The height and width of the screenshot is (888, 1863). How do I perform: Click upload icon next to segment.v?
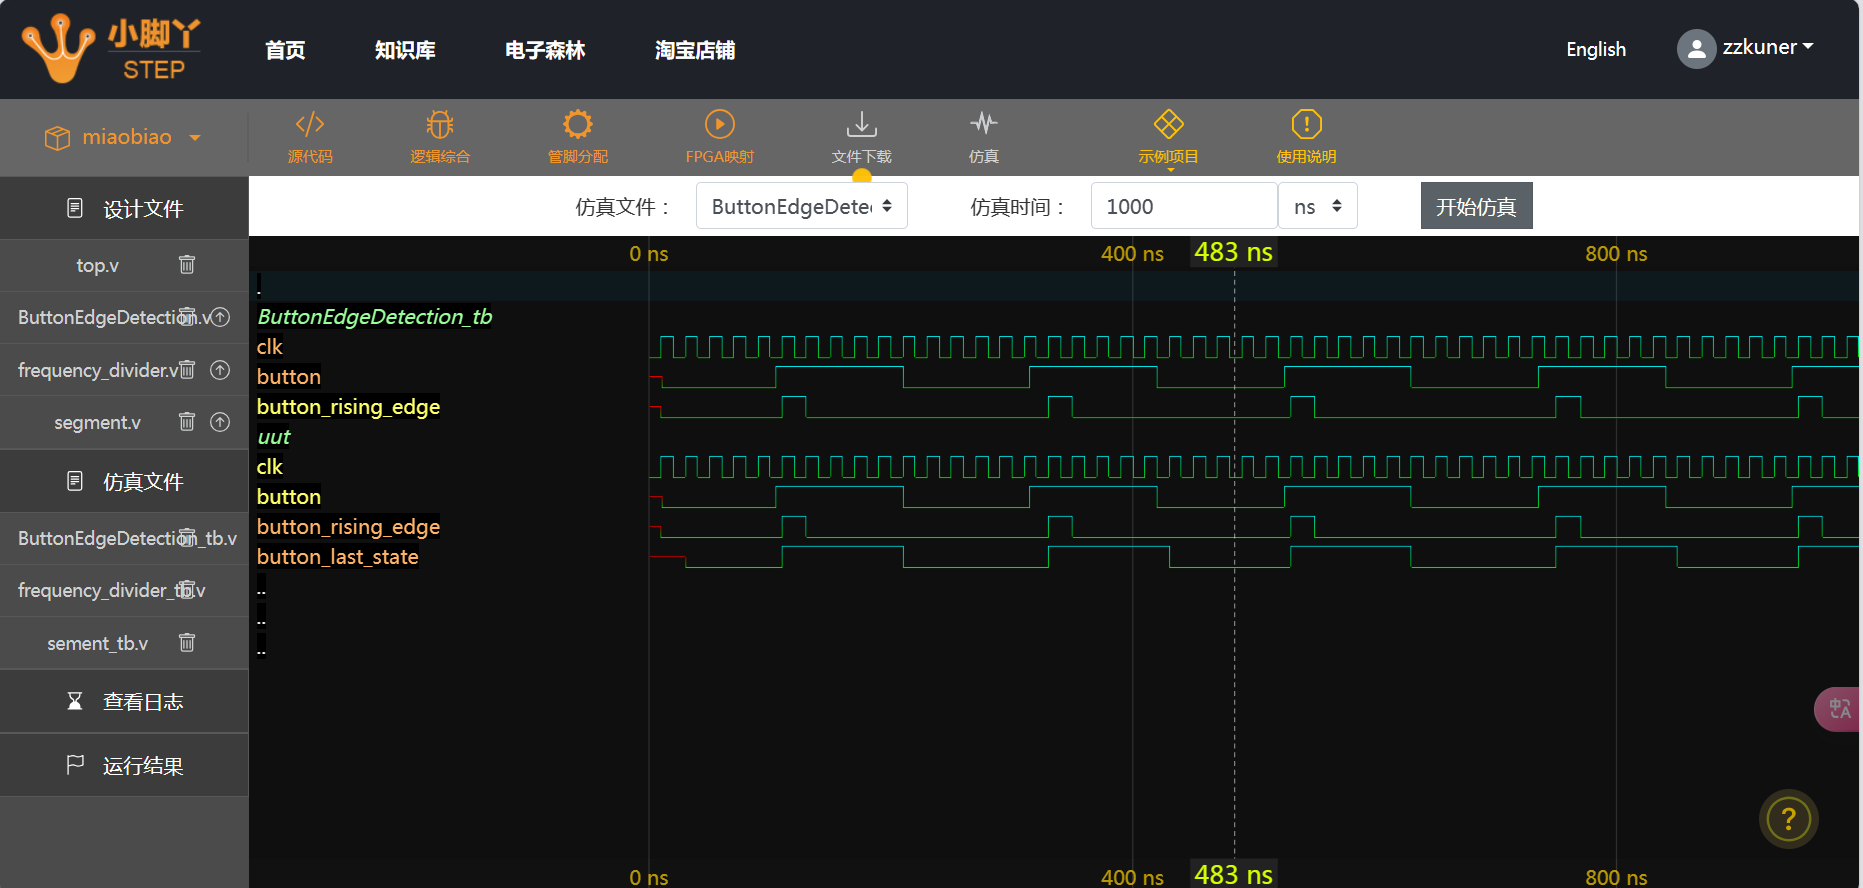click(220, 422)
